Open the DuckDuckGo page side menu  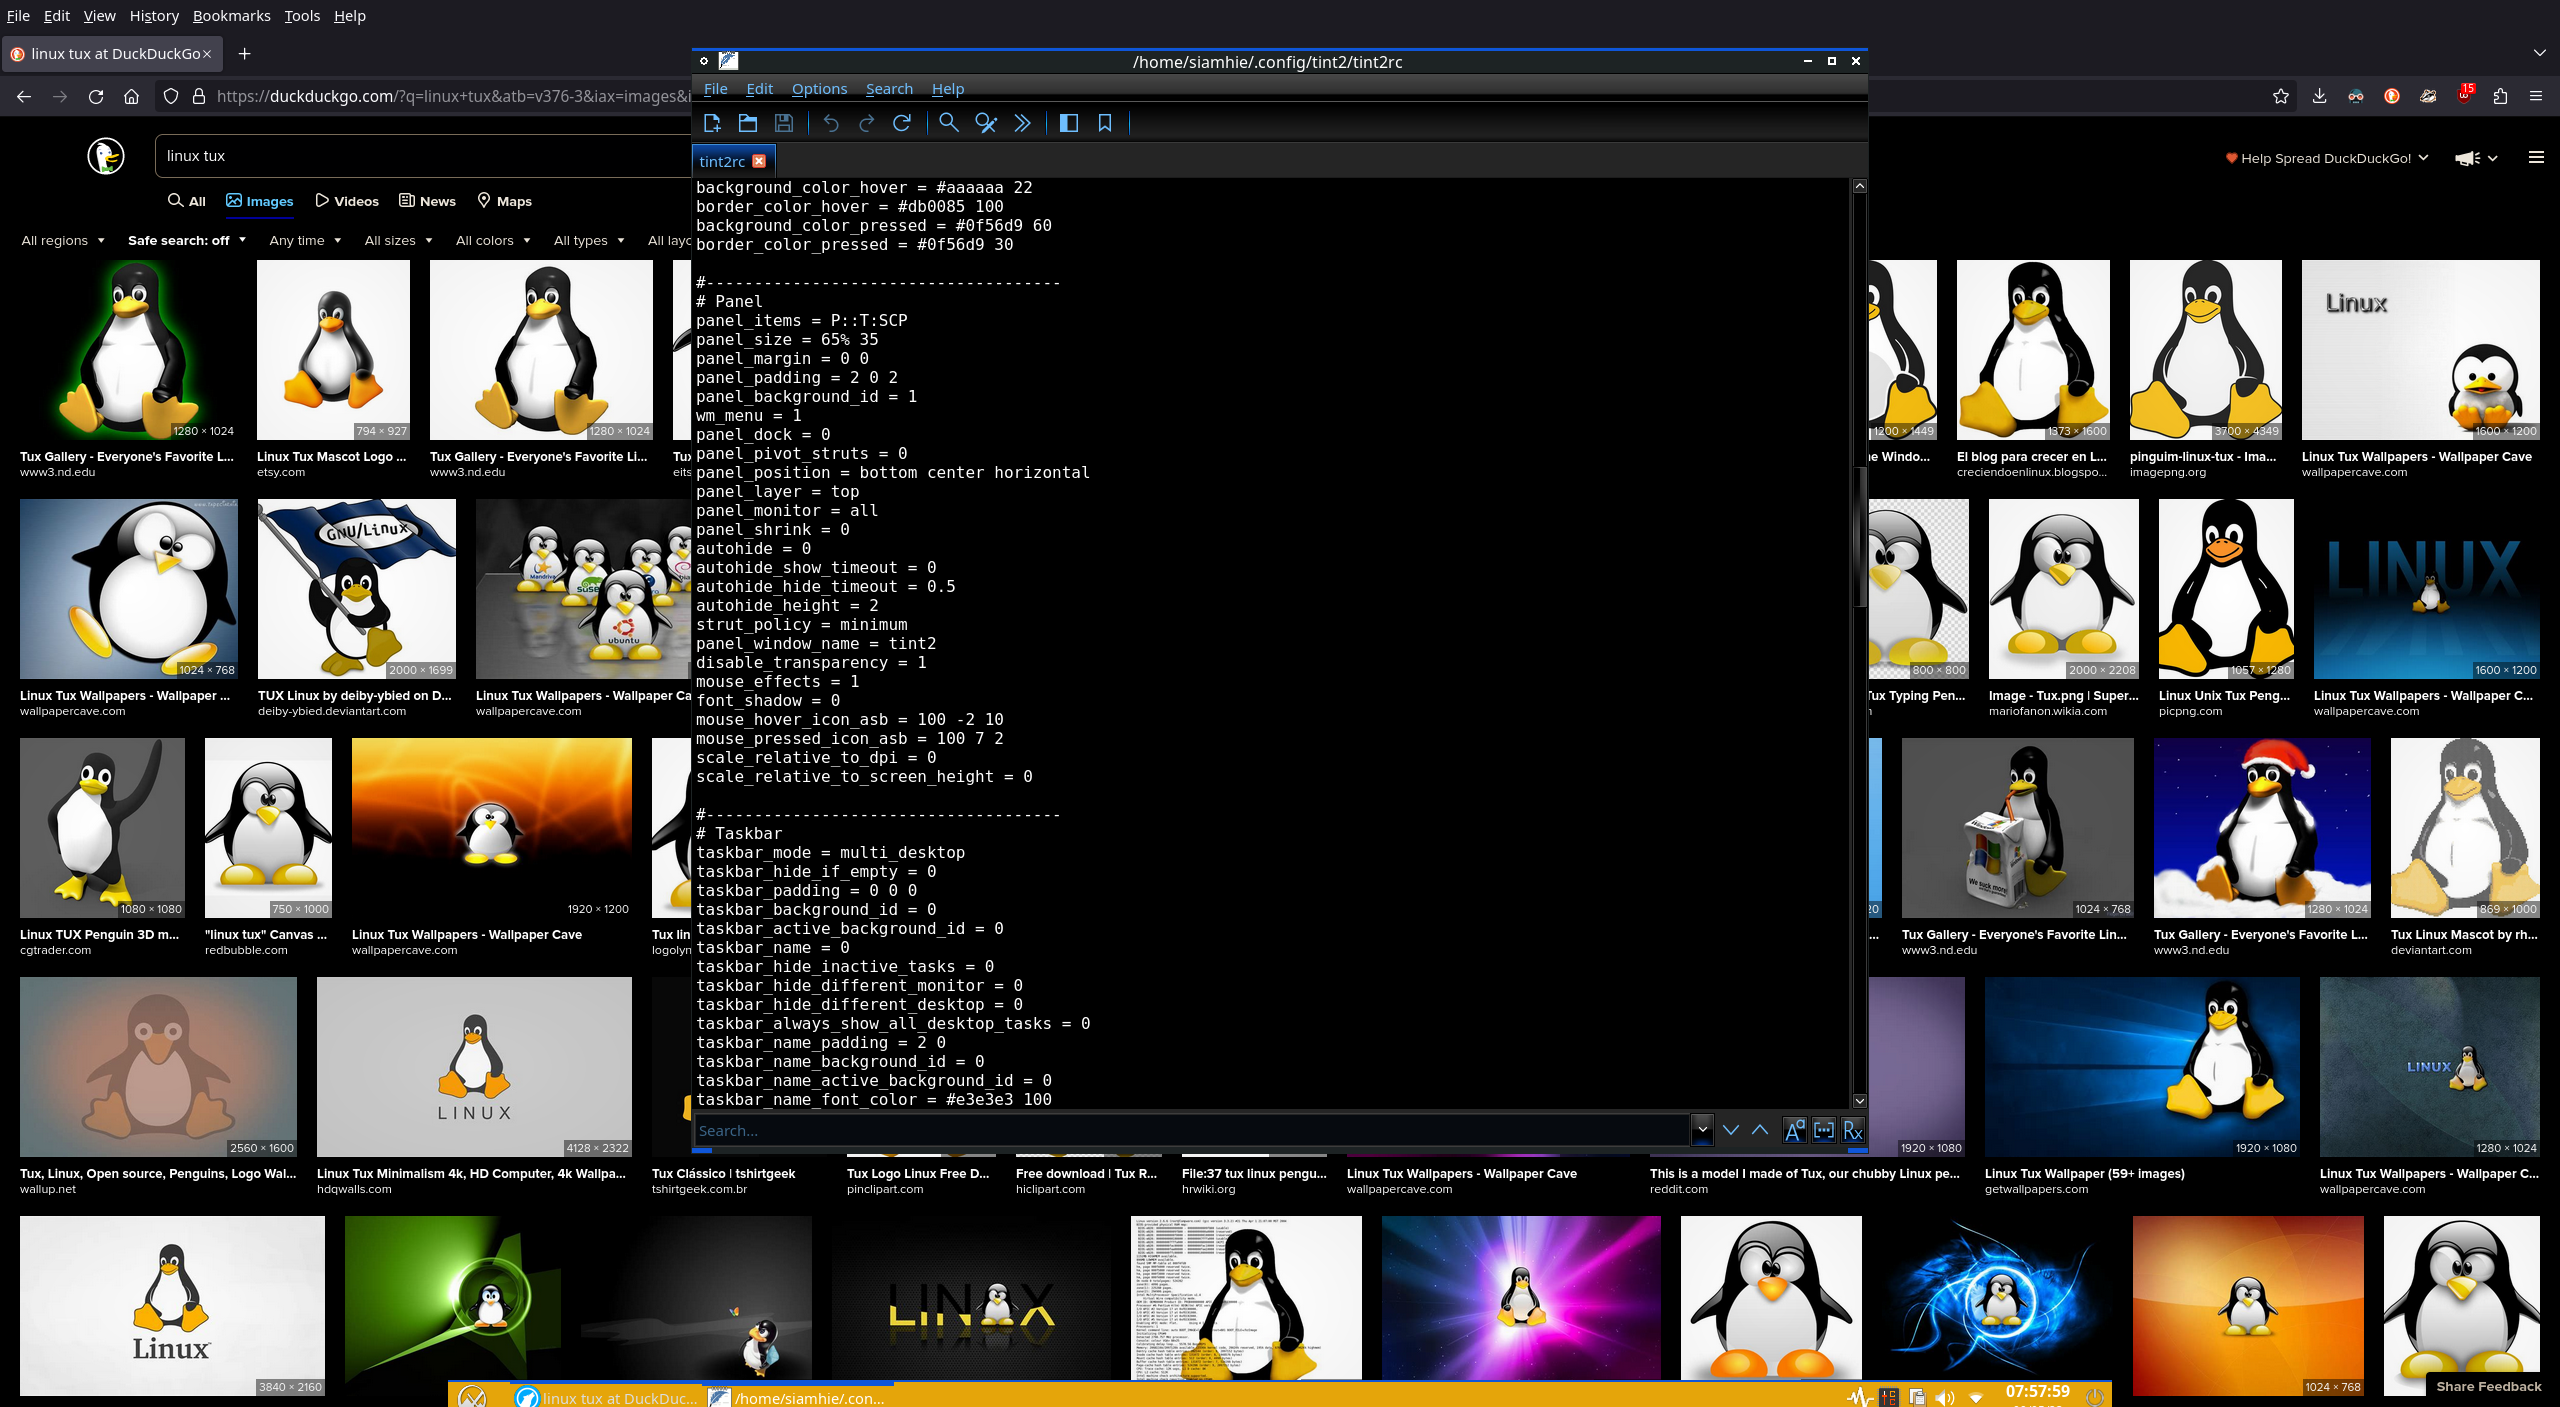click(2536, 157)
